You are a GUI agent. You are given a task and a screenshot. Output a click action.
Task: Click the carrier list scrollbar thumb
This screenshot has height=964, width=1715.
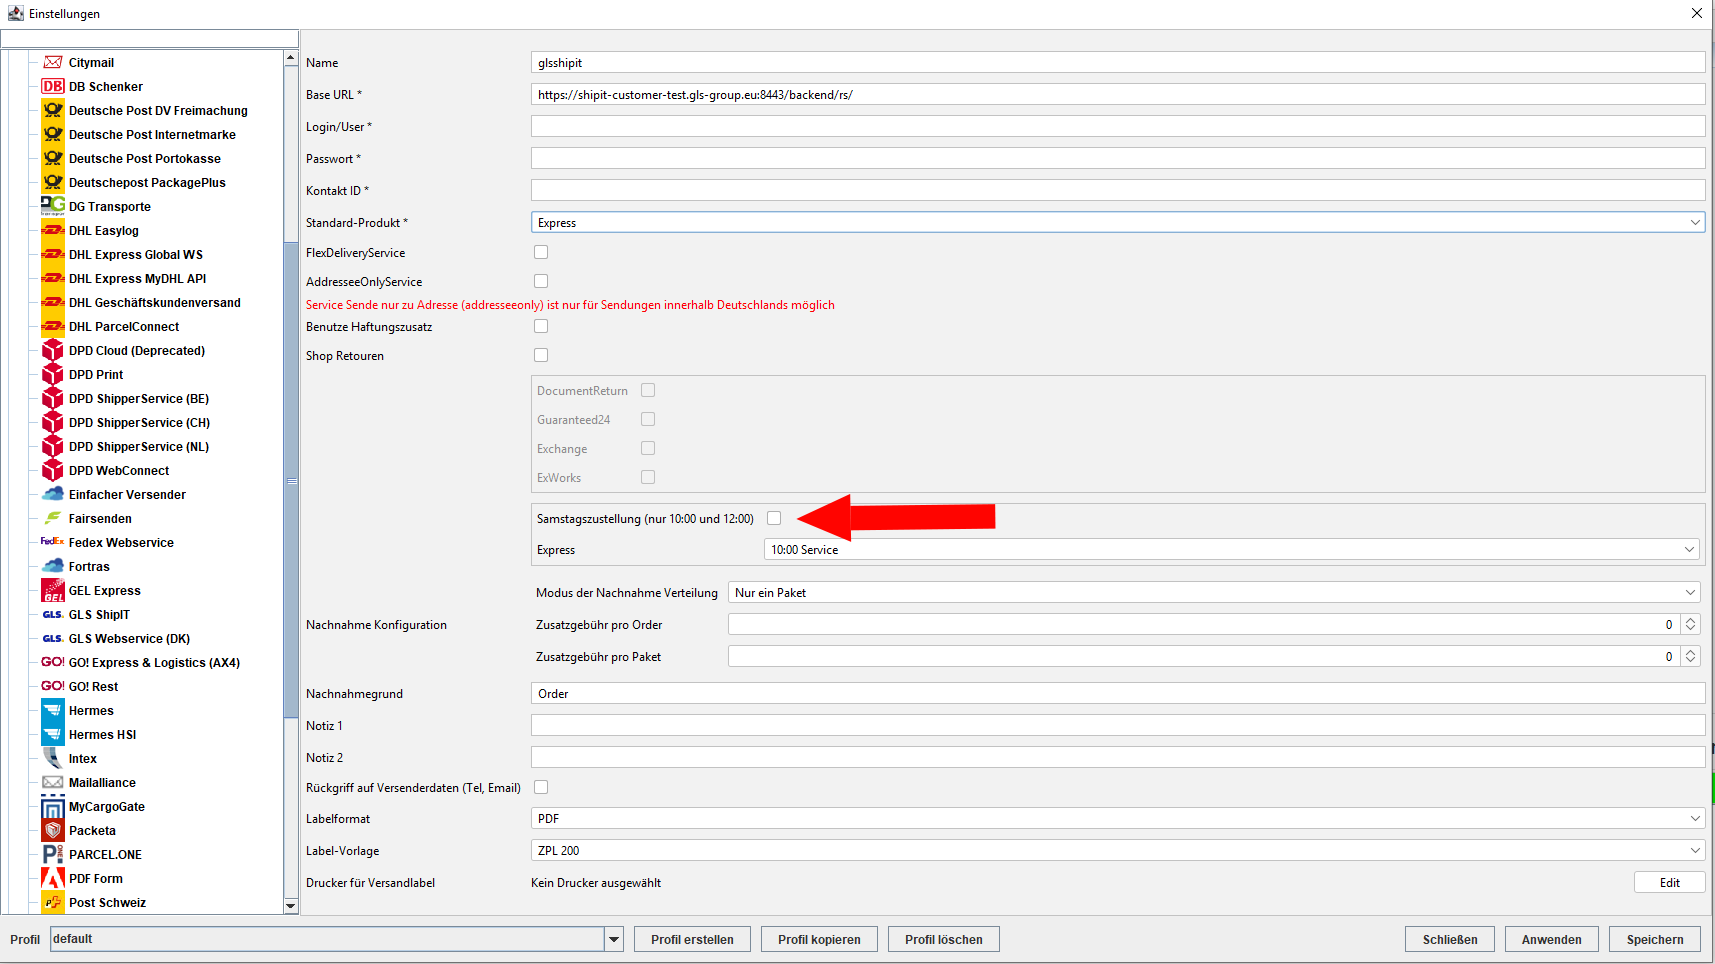[291, 480]
